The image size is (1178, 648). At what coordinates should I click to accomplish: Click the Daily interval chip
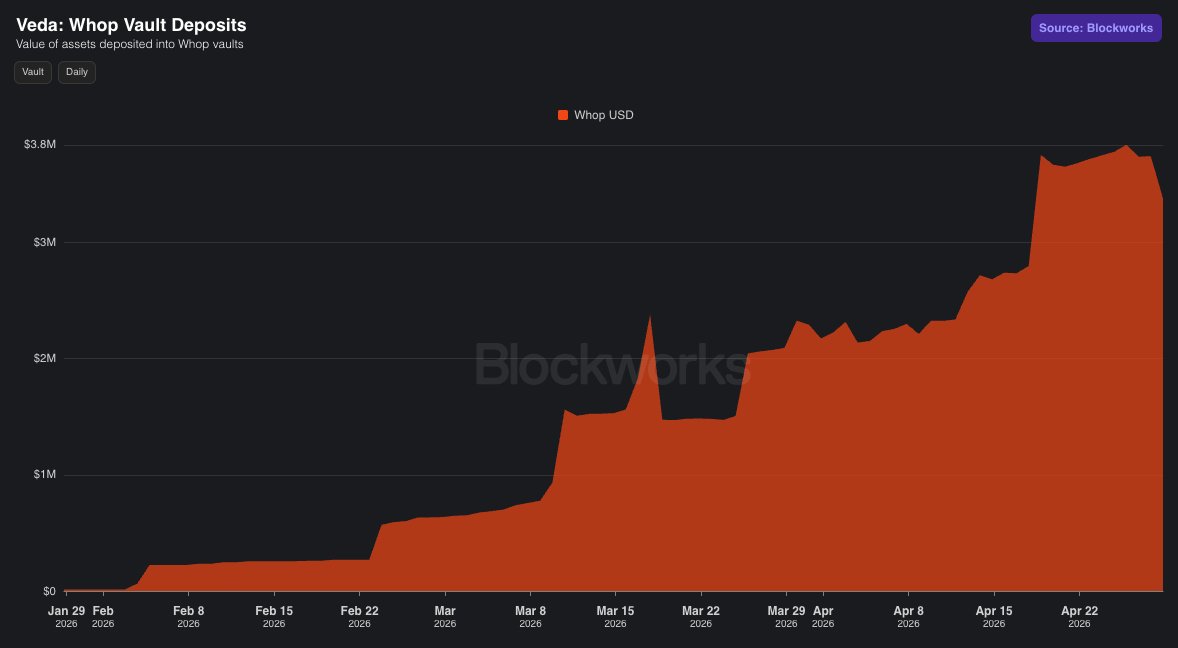[77, 72]
